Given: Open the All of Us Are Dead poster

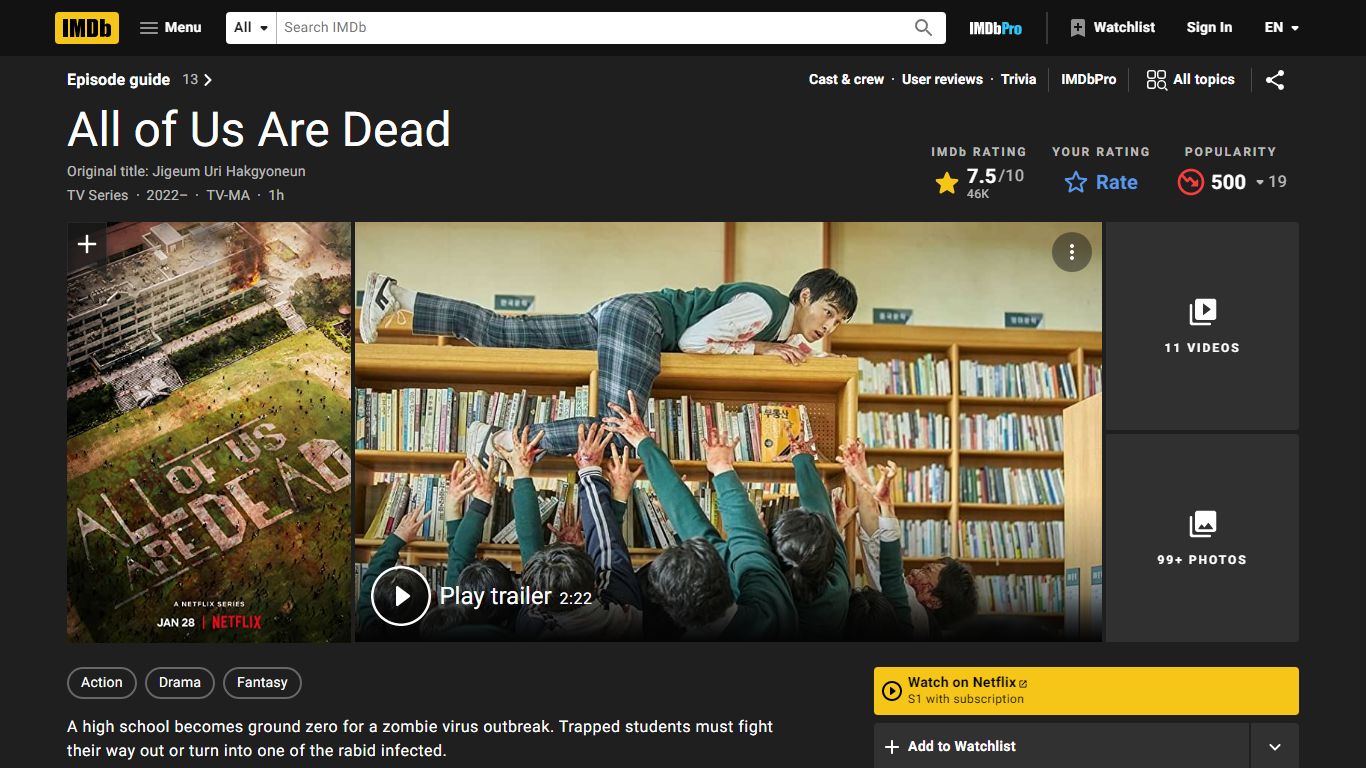Looking at the screenshot, I should click(209, 432).
